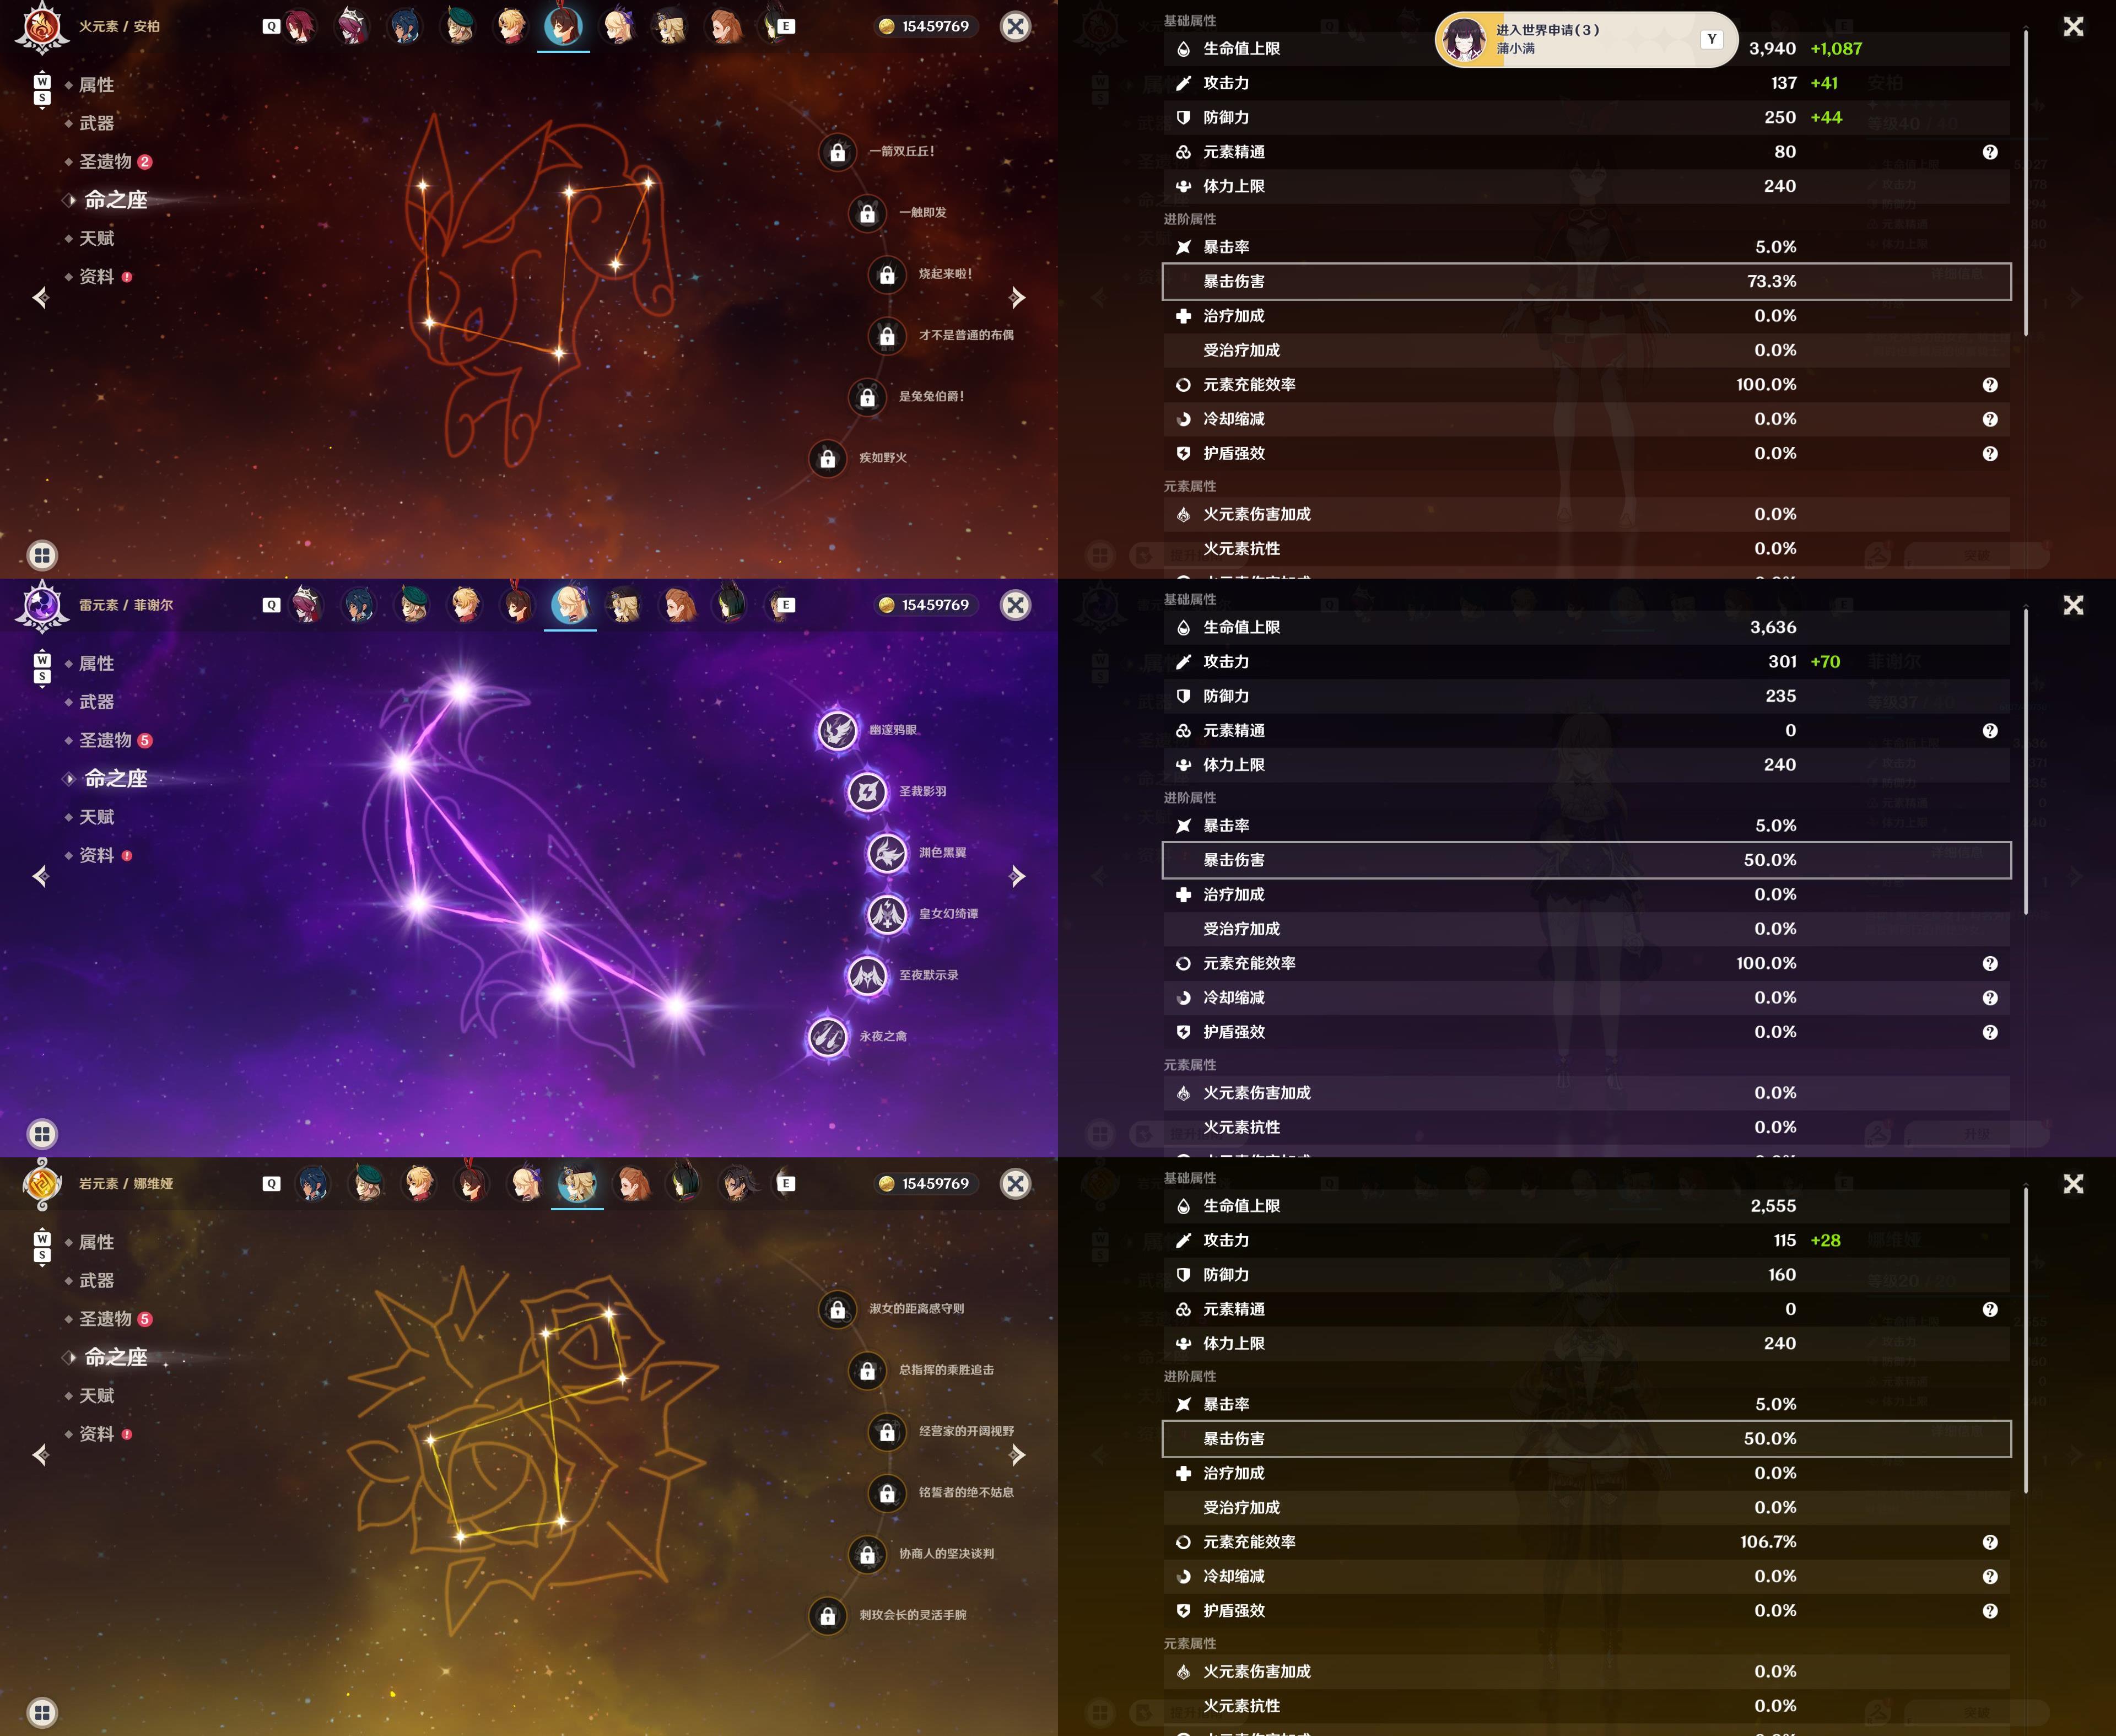Click the 生命值上限 3,636 row
The width and height of the screenshot is (2116, 1736).
click(x=1586, y=627)
